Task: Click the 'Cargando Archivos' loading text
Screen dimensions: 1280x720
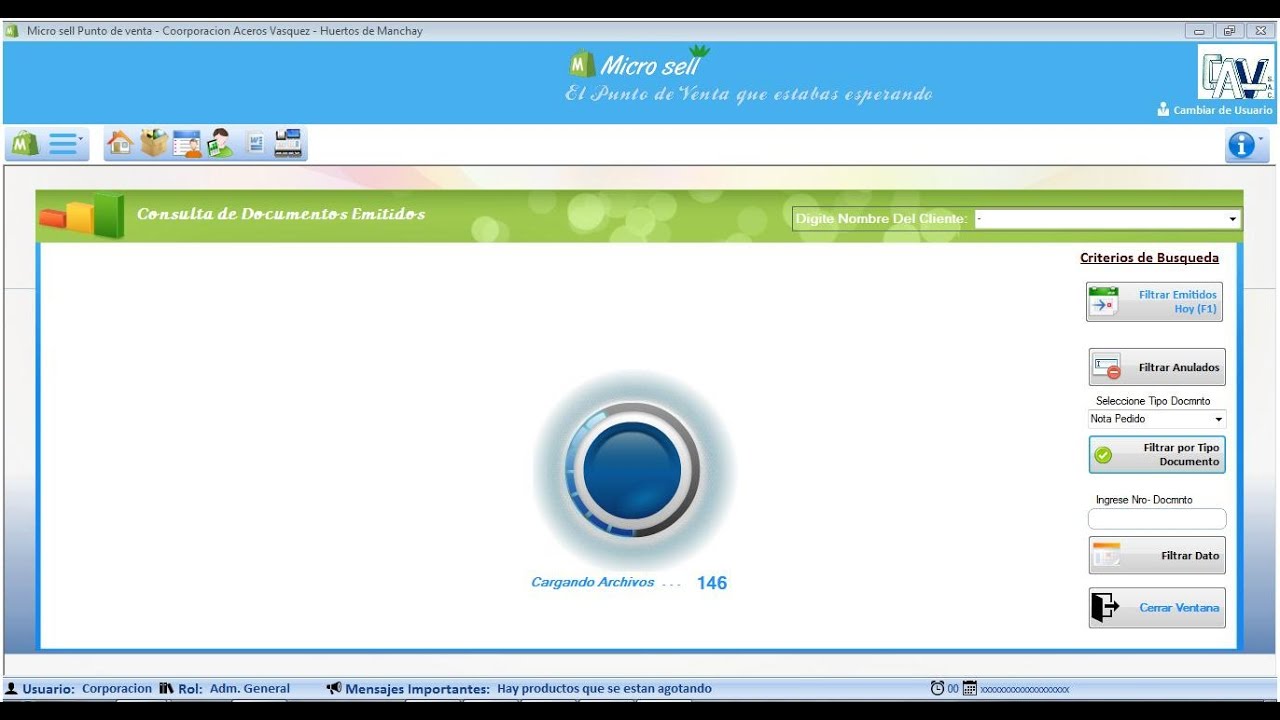Action: coord(592,582)
